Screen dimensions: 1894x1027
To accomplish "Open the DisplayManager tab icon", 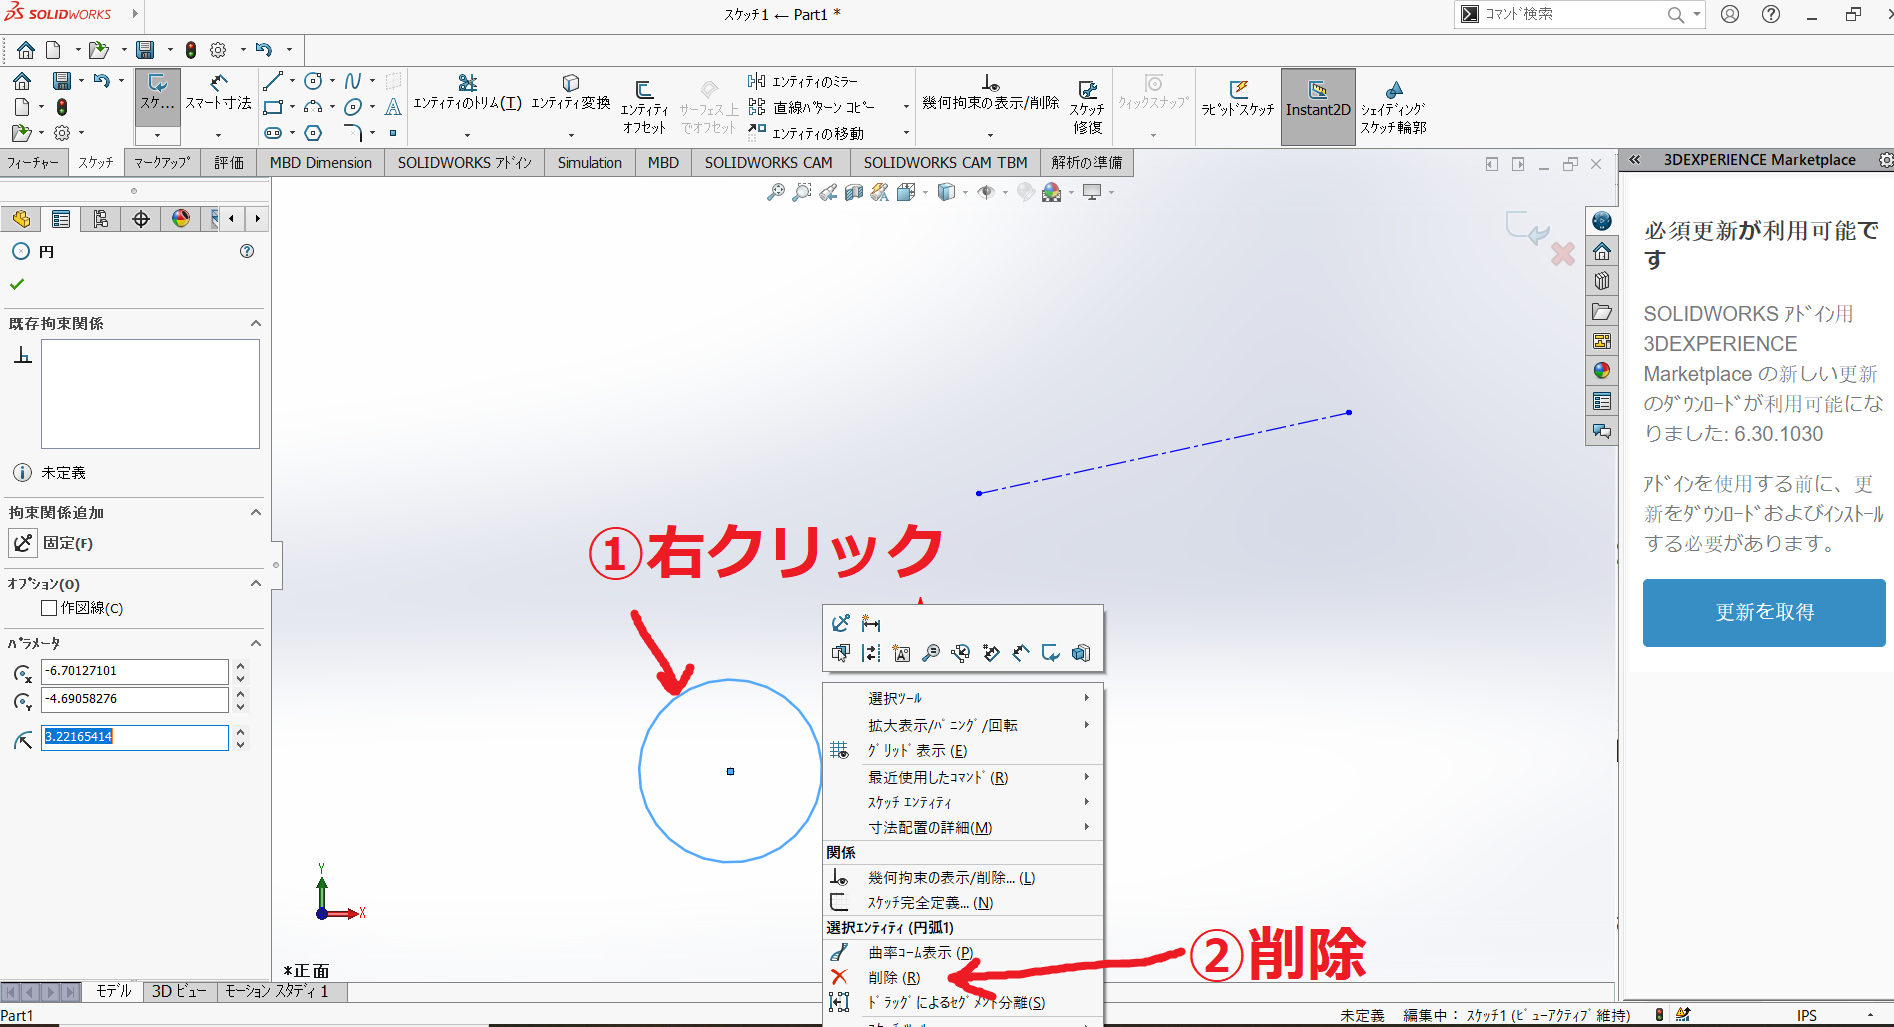I will 181,219.
